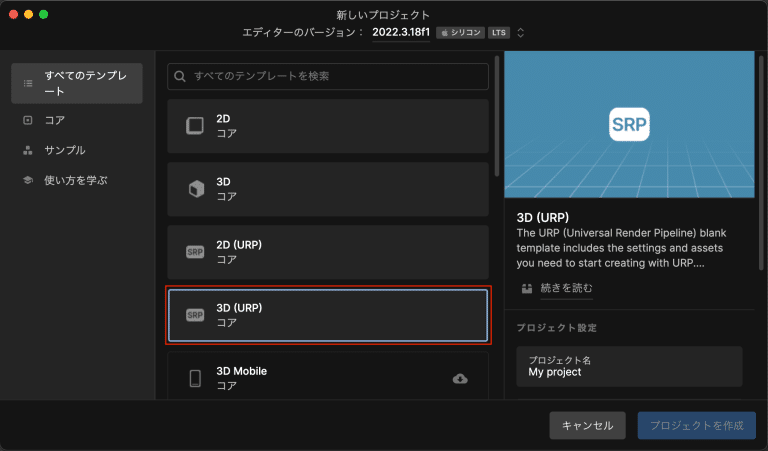
Task: Click the SRP icon of 2D (URP)
Action: click(x=195, y=252)
